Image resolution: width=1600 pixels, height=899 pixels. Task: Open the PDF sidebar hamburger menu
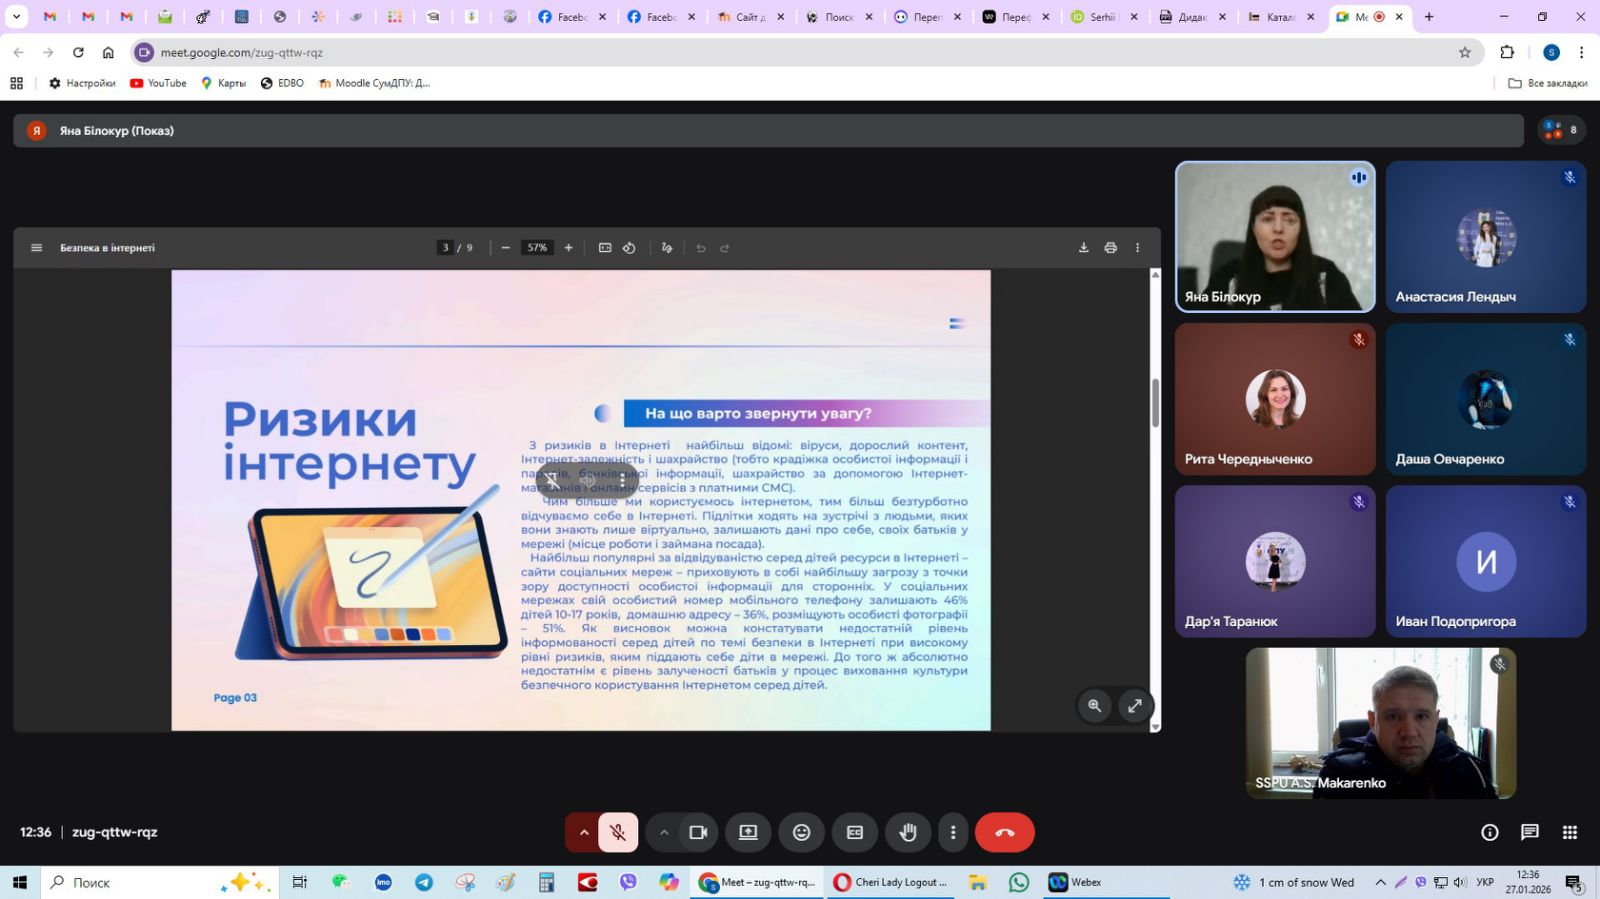point(37,248)
